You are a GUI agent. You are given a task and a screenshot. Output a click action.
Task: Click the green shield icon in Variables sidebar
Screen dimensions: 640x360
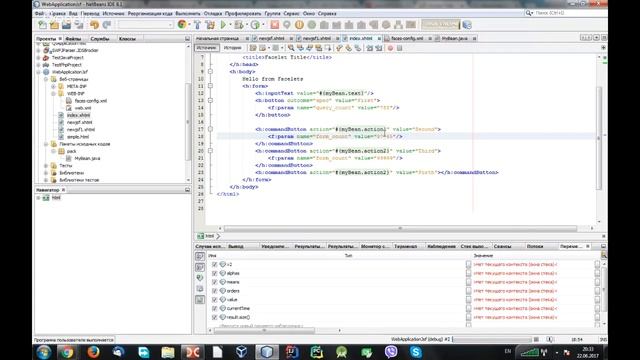200,278
